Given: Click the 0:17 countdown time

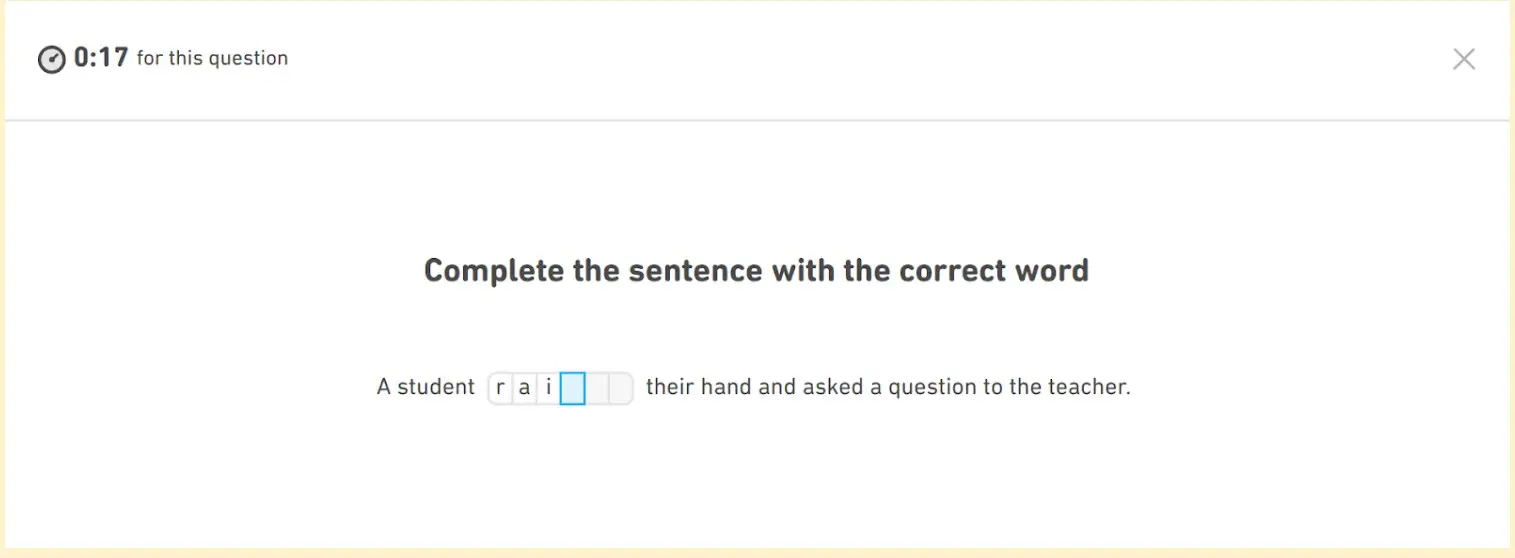Looking at the screenshot, I should 101,58.
